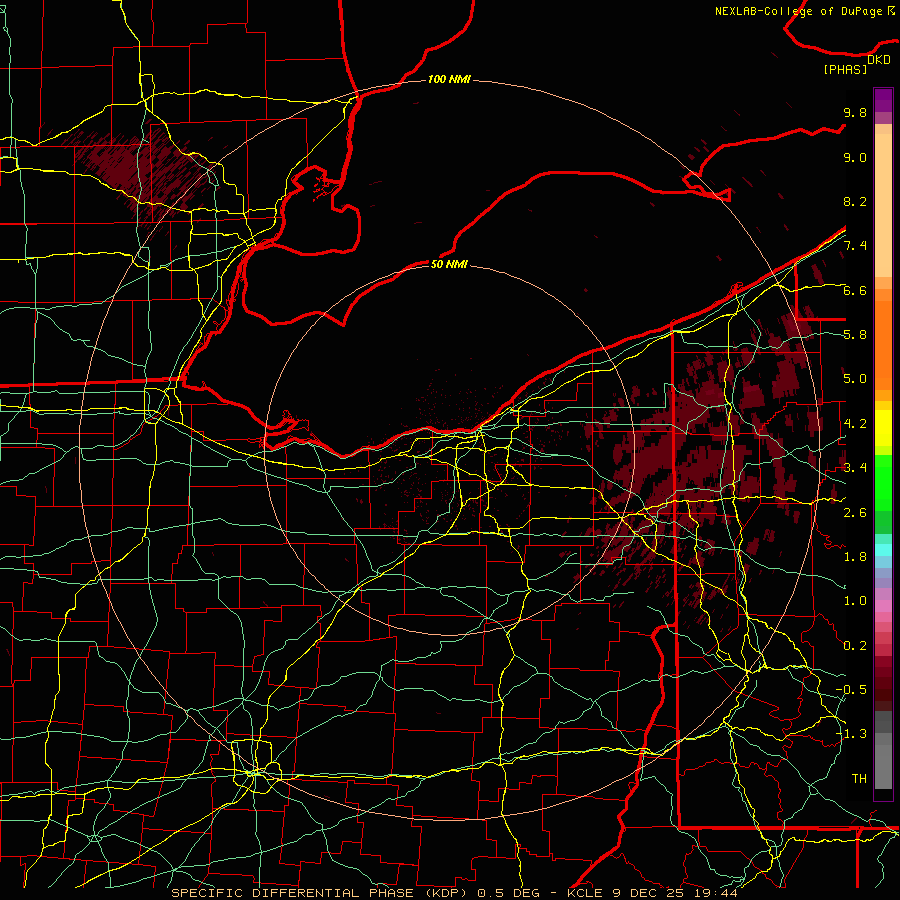Click the 6.6 value on the scale
Image resolution: width=900 pixels, height=900 pixels.
click(x=855, y=290)
